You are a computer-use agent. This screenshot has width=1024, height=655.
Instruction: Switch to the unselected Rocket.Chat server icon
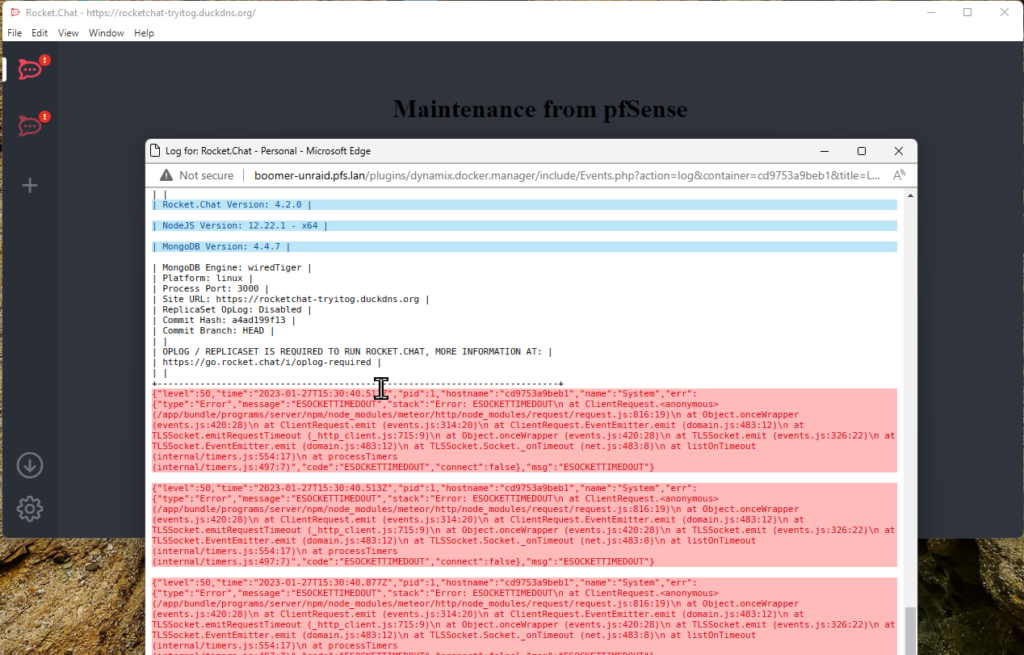(x=29, y=125)
